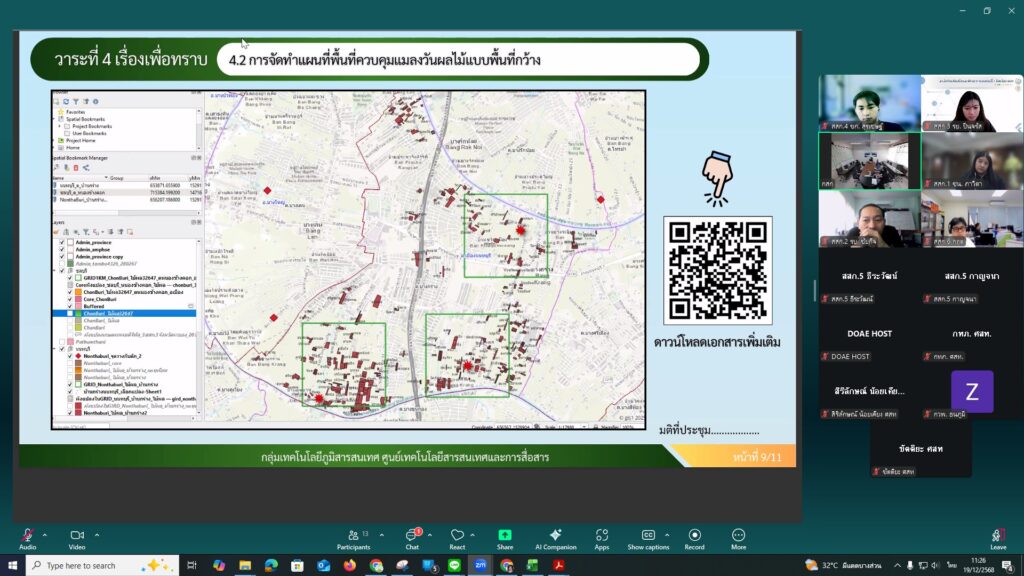Unmute the microphone with Audio button
Image resolution: width=1024 pixels, height=576 pixels.
(27, 535)
